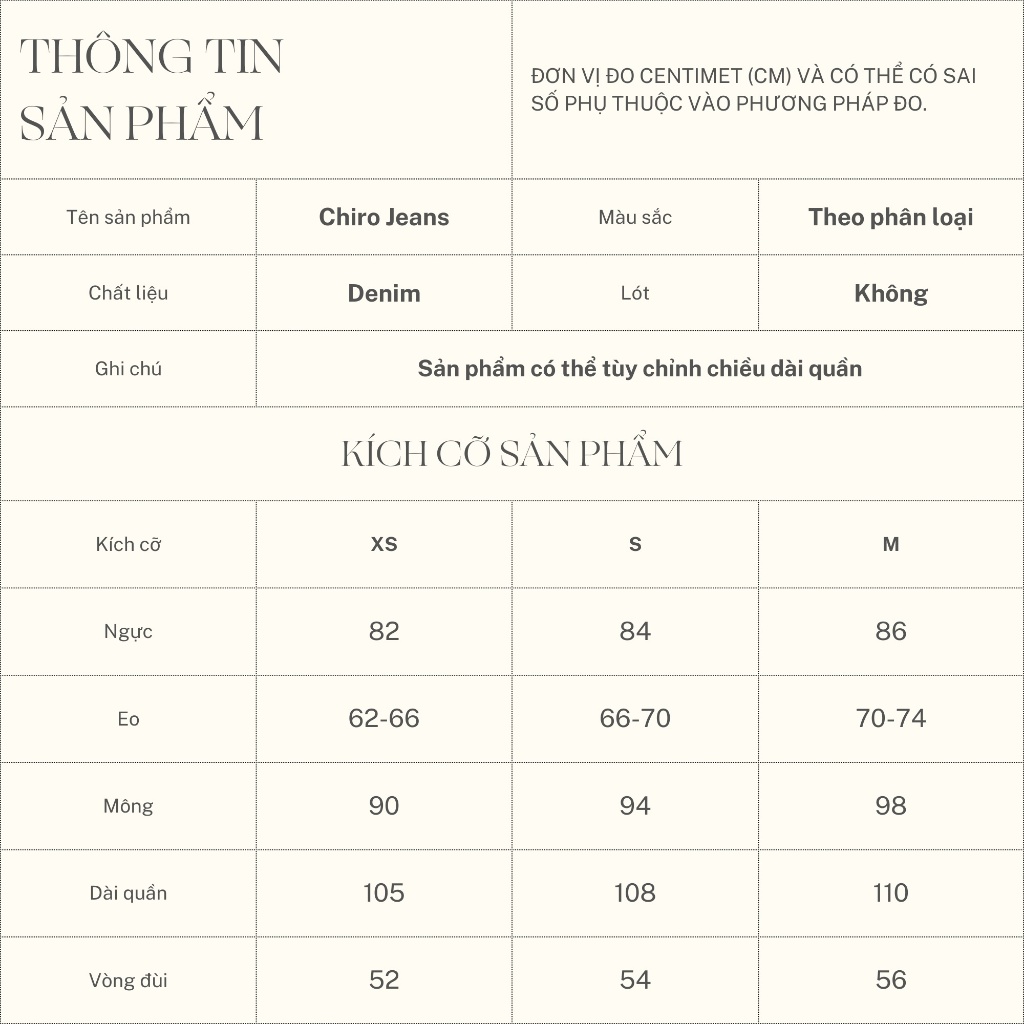Click the Dài quần value 110
Screen dimensions: 1024x1024
[x=891, y=892]
